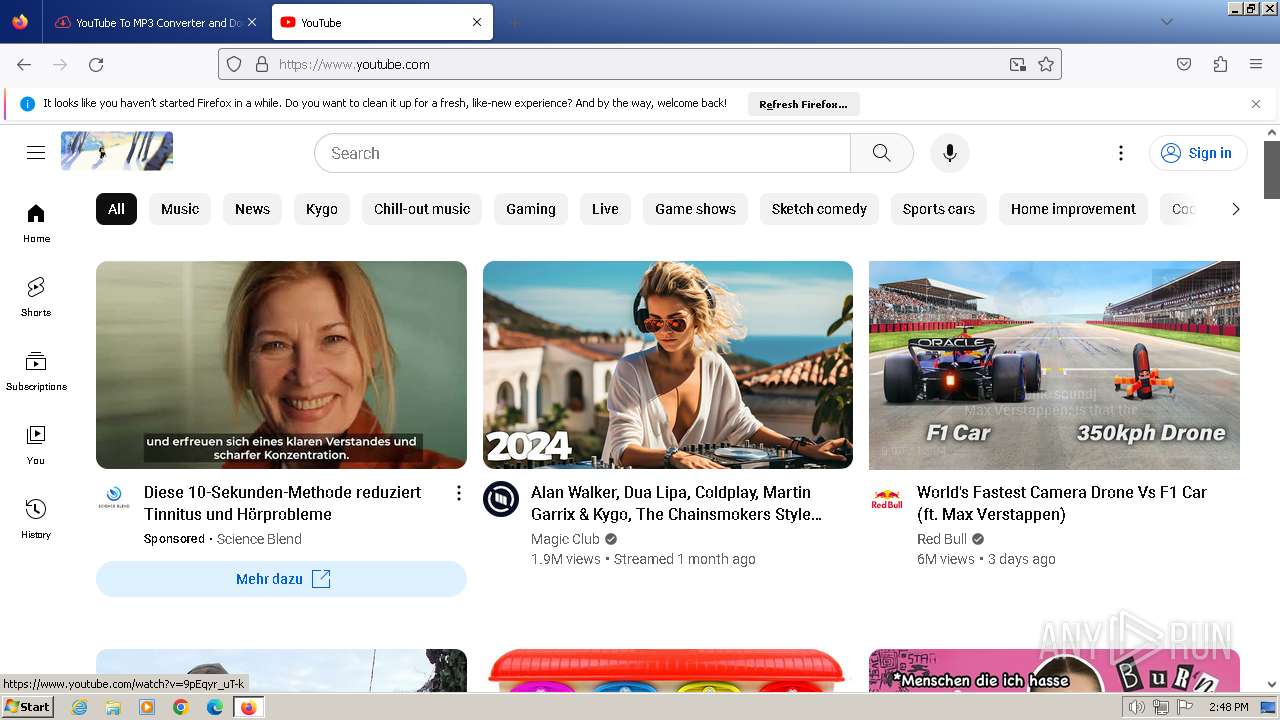Click Magic Club channel avatar
This screenshot has height=720, width=1280.
tap(501, 499)
